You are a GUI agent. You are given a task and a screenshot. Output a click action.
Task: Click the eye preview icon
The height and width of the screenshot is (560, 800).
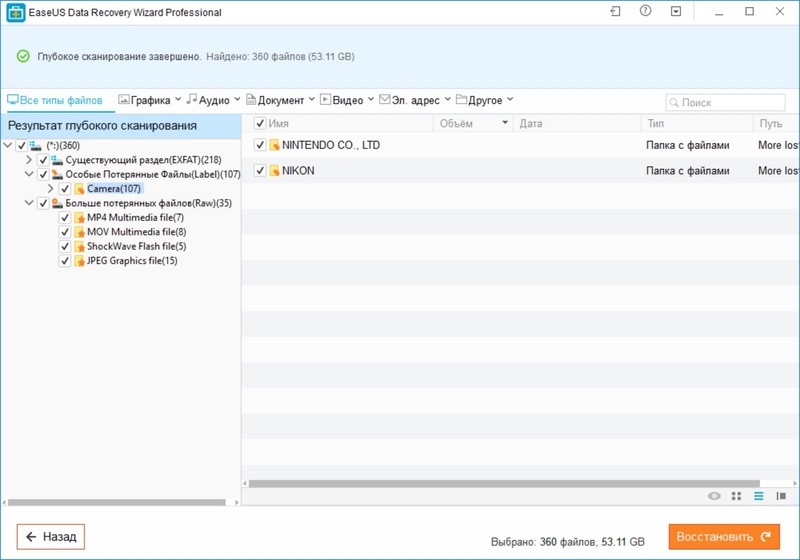pos(714,496)
